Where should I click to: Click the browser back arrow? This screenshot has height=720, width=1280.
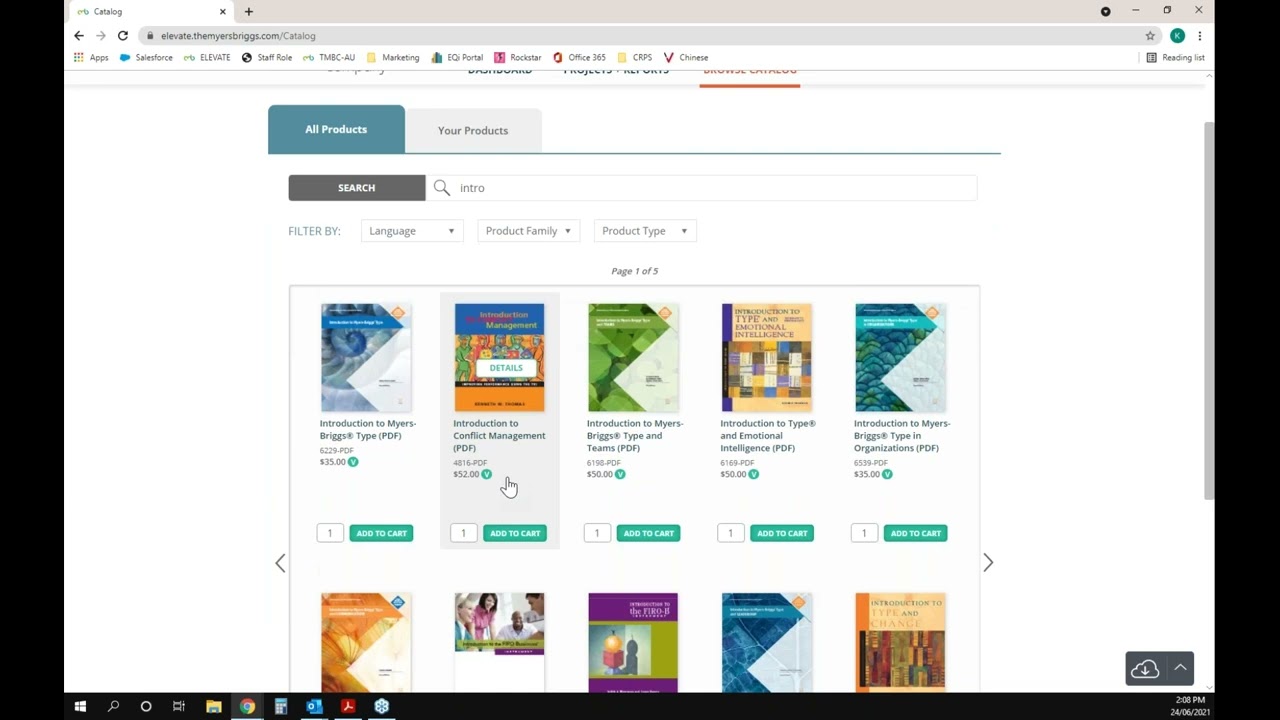(79, 35)
